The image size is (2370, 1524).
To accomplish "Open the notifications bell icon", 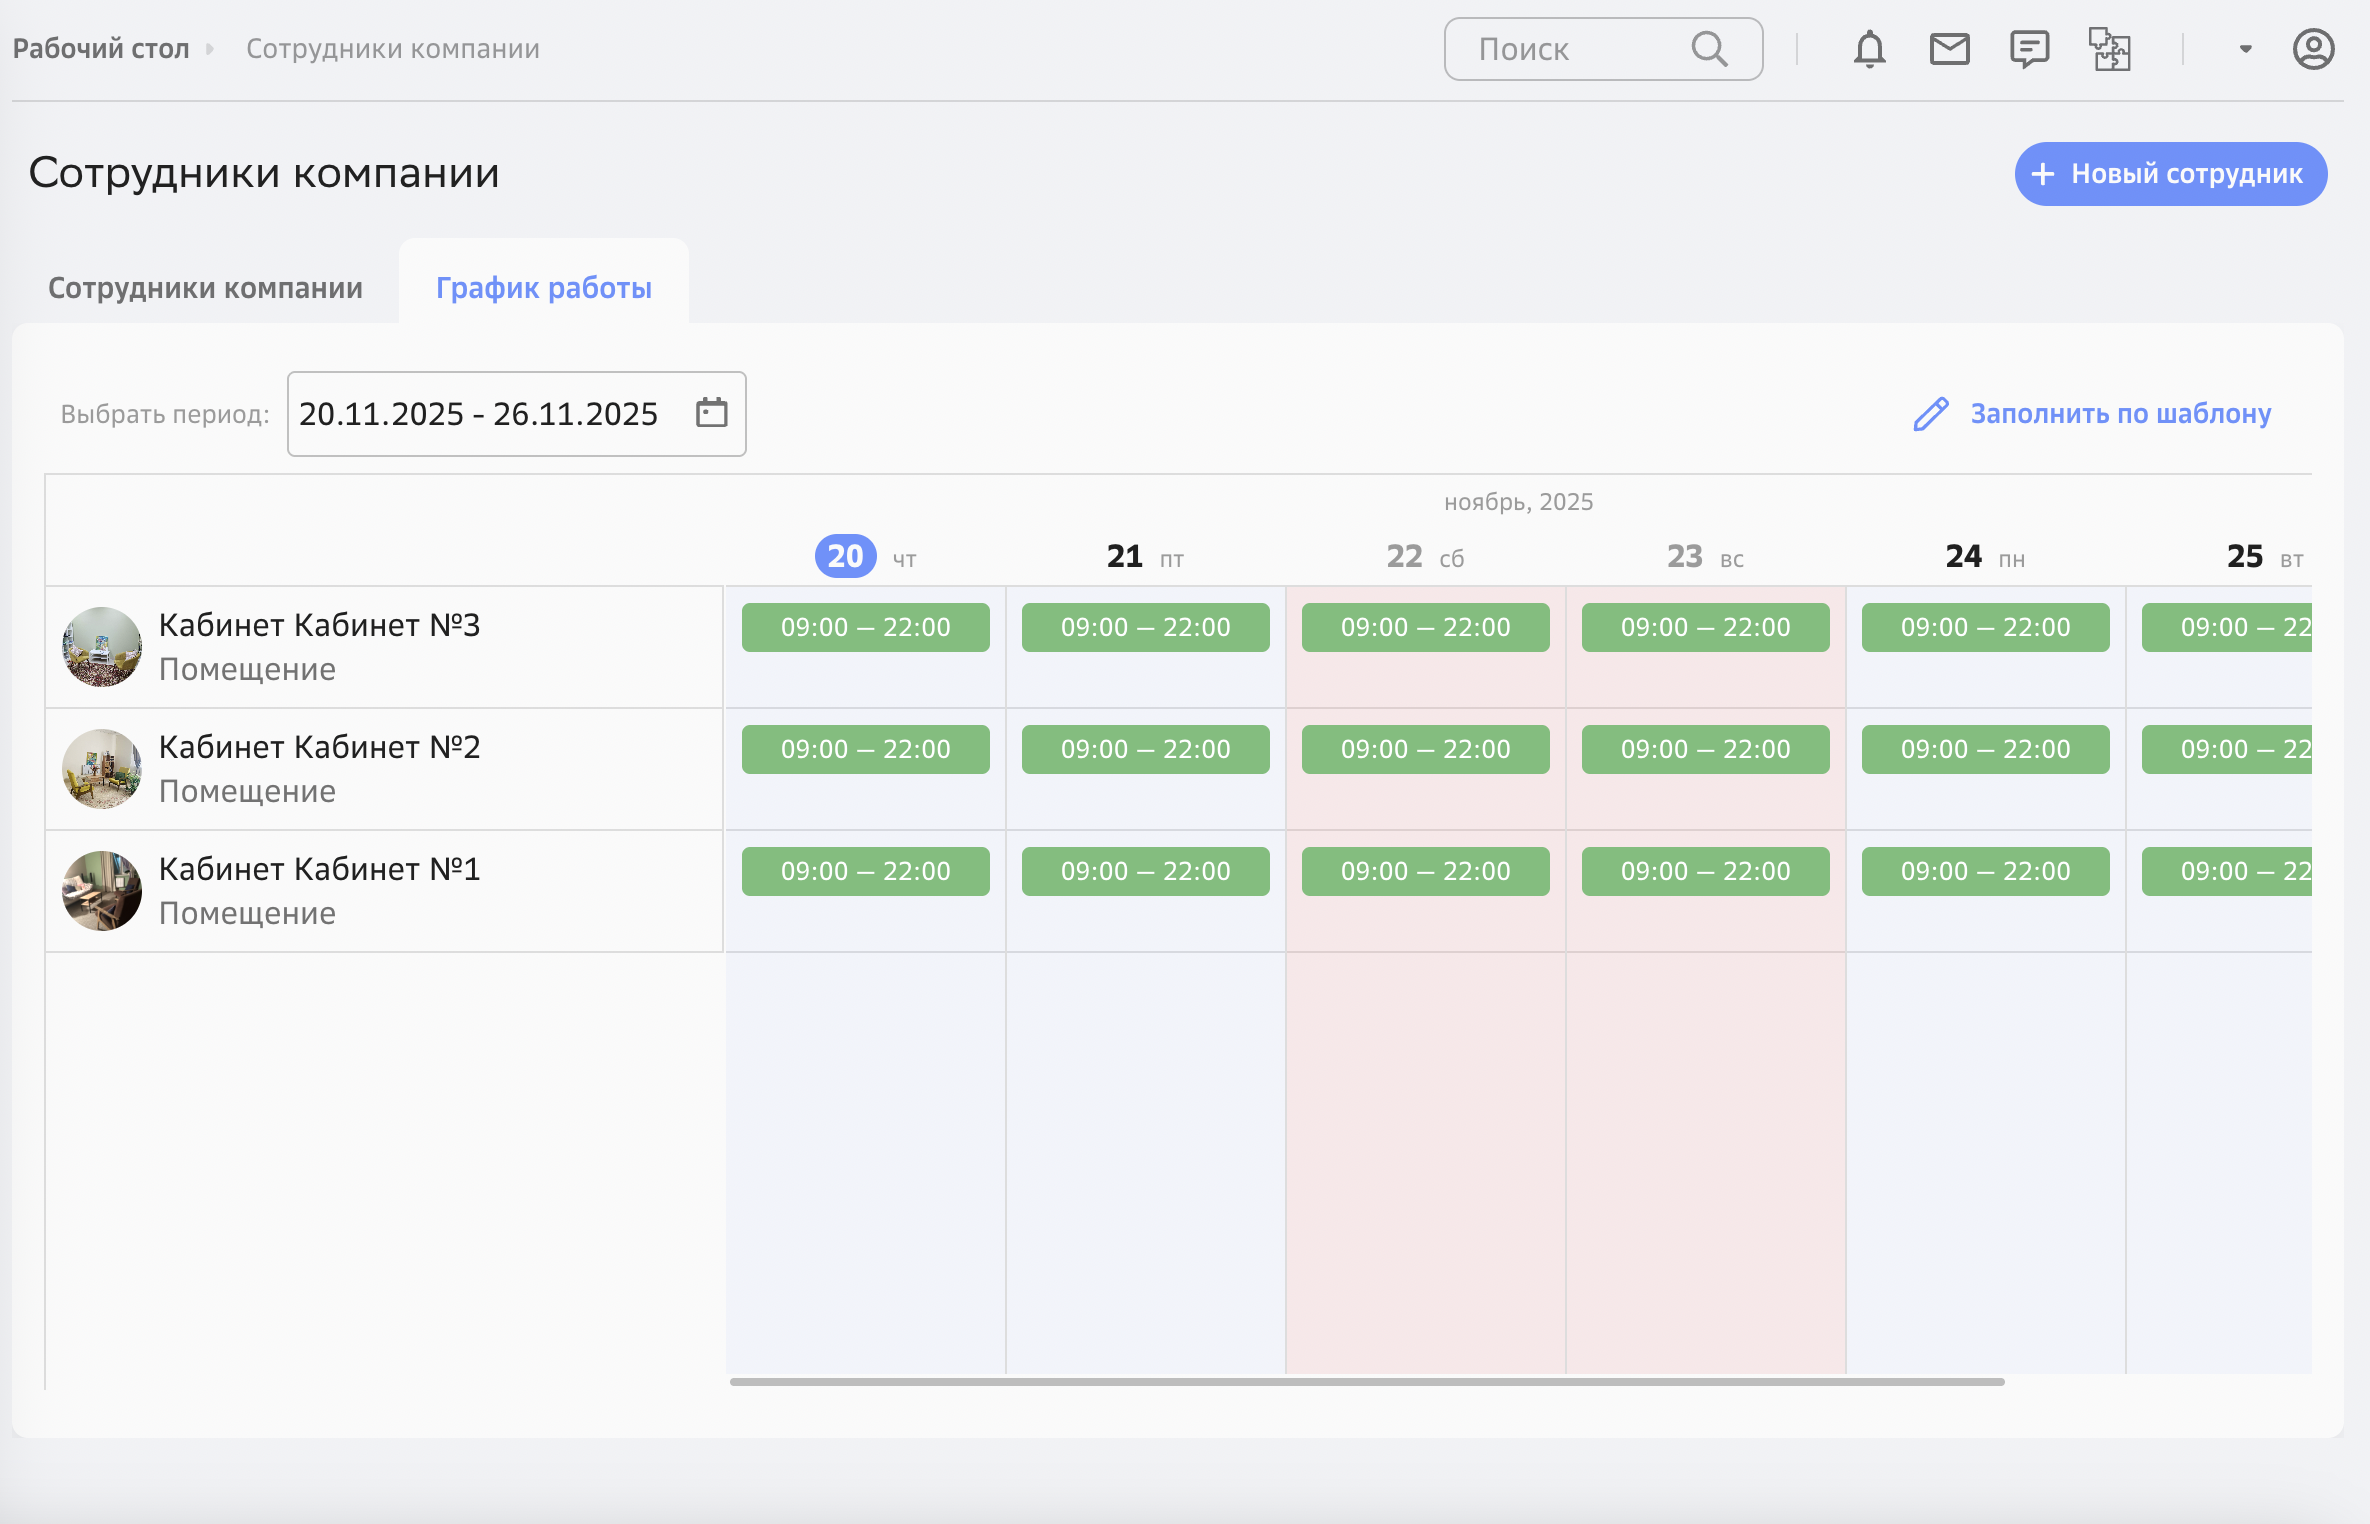I will click(x=1868, y=49).
